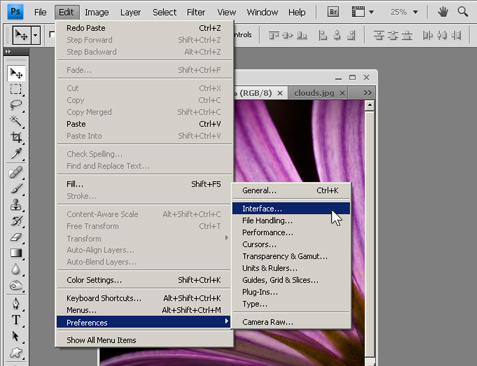Click Fill in Edit menu

tap(144, 184)
